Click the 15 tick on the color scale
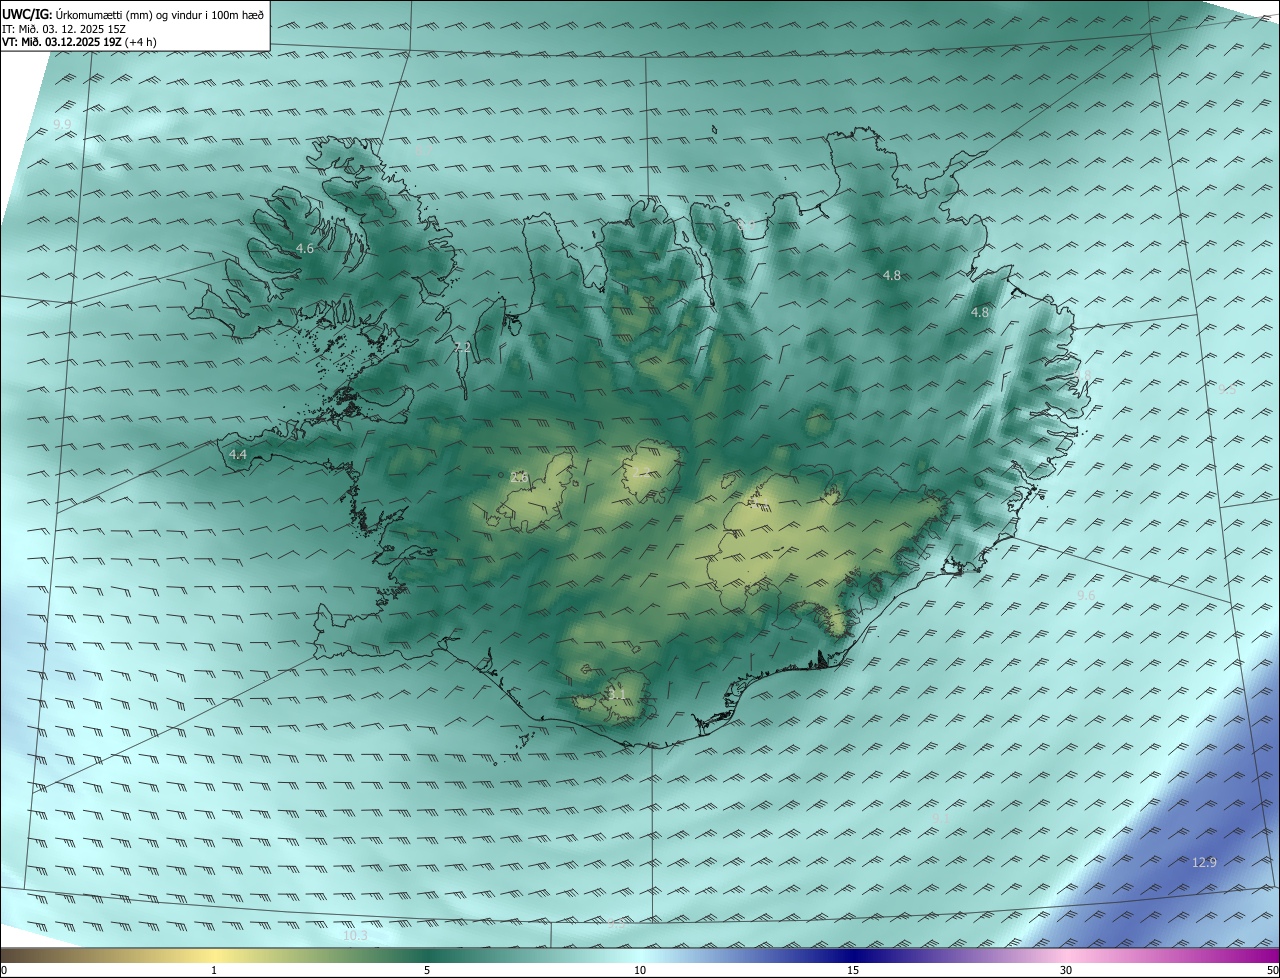This screenshot has height=978, width=1280. tap(853, 970)
